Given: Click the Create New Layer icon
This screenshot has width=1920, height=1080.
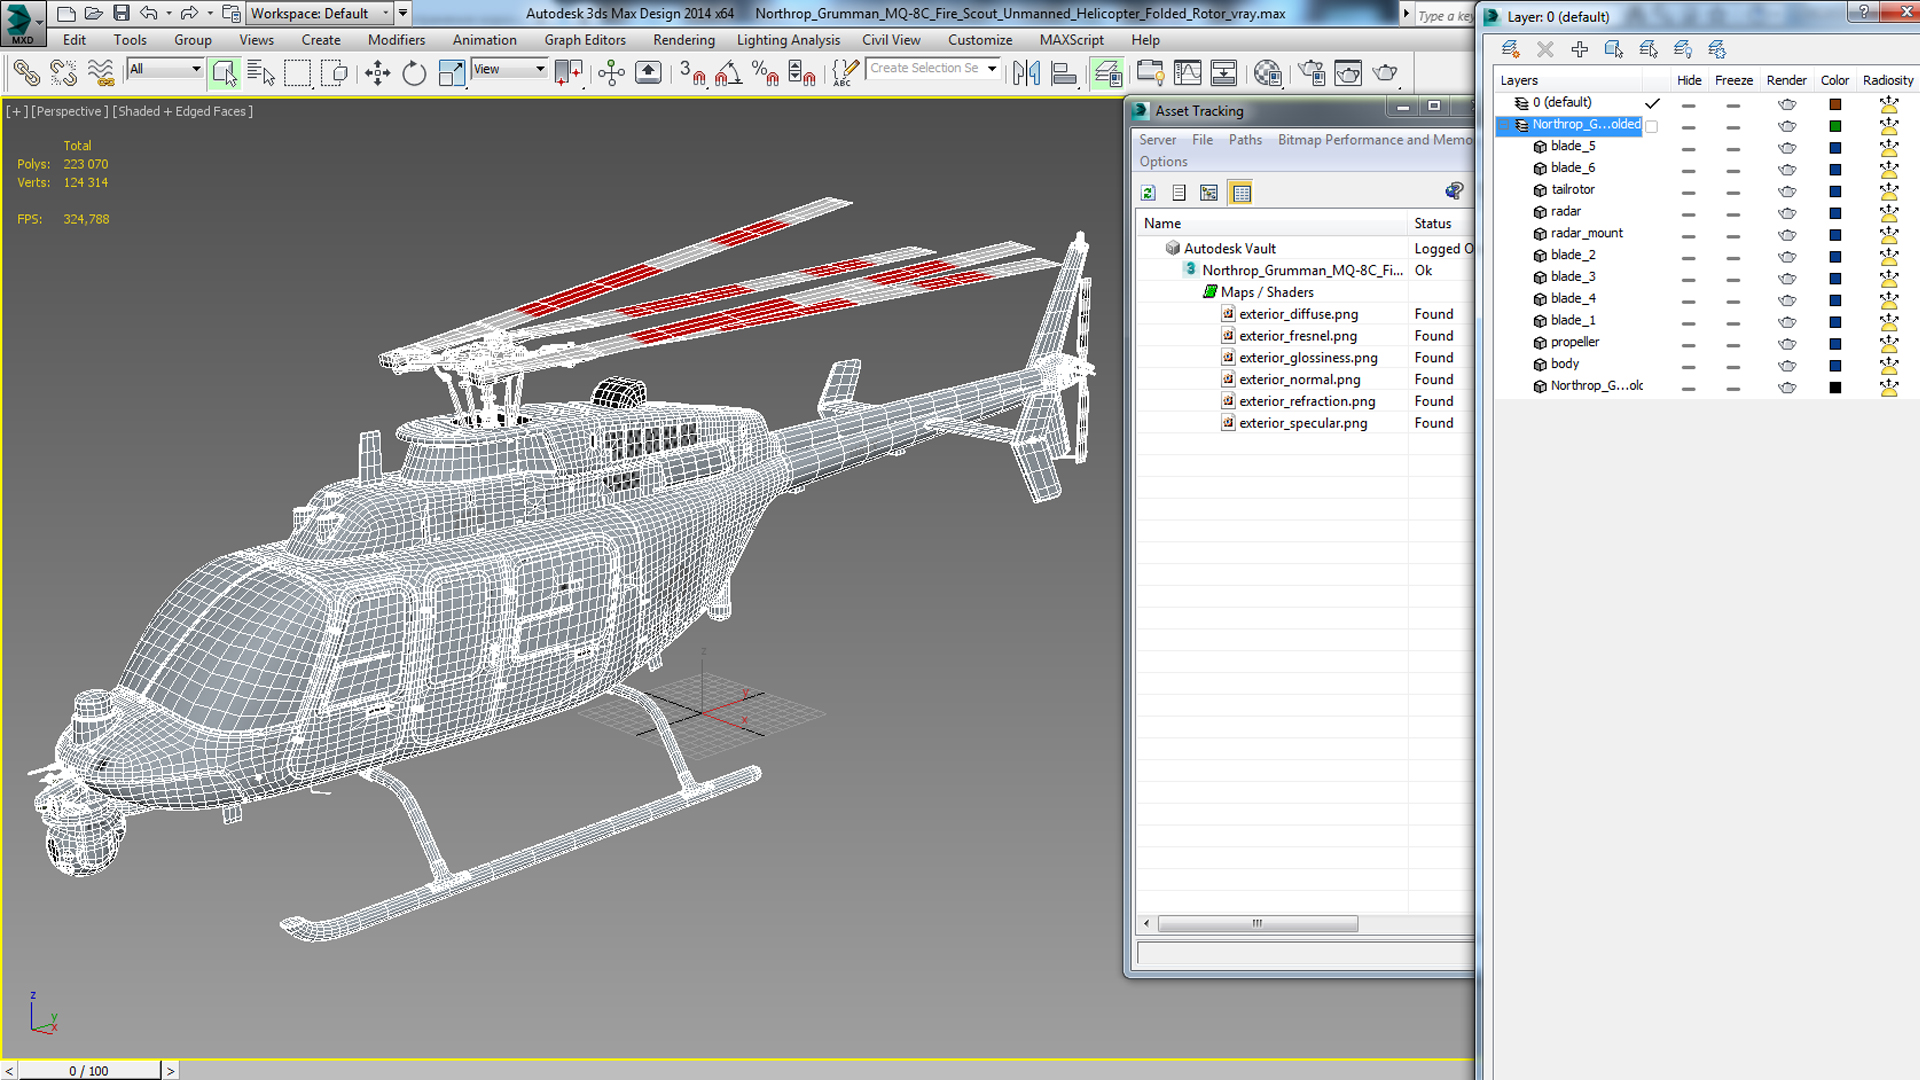Looking at the screenshot, I should (1510, 49).
